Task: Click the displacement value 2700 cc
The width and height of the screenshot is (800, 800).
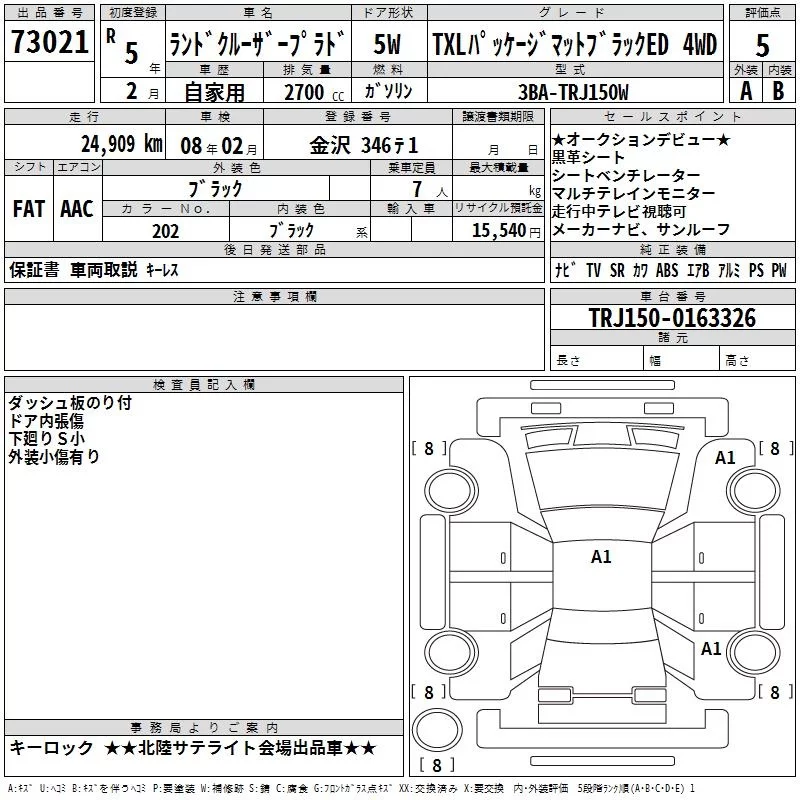Action: tap(313, 92)
